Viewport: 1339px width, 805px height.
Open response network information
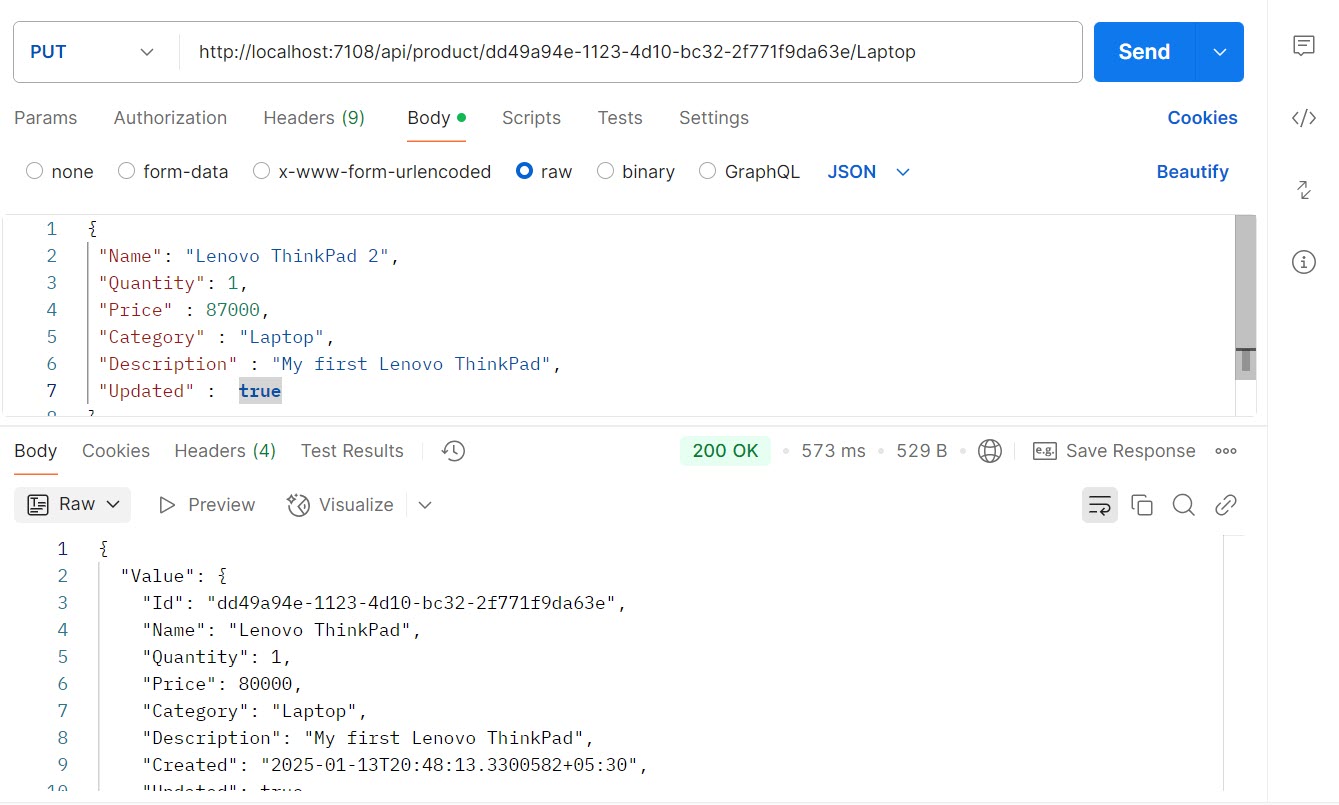989,451
